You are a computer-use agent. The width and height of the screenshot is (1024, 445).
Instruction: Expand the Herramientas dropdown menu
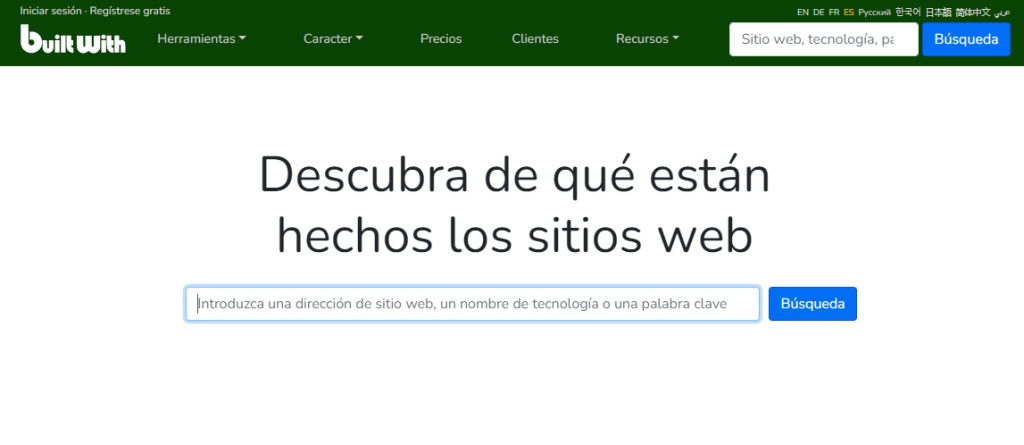pos(201,39)
